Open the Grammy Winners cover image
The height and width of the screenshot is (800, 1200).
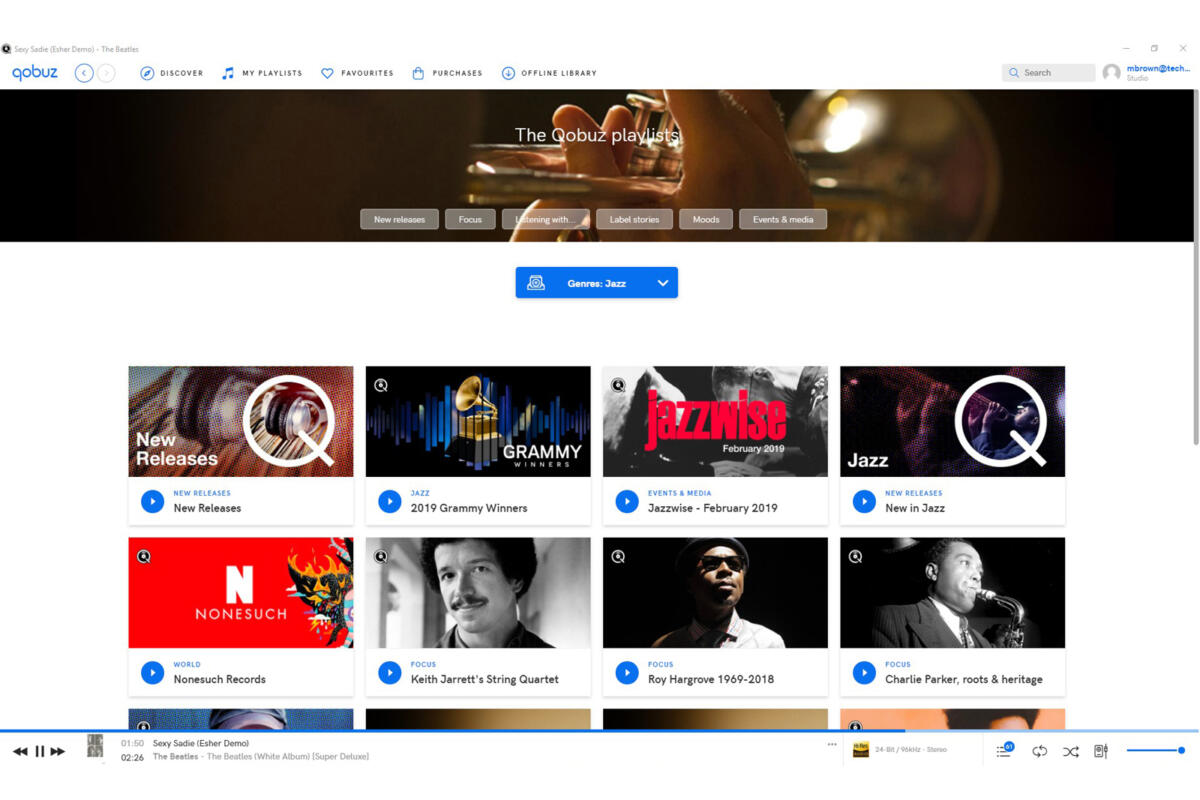pos(478,421)
